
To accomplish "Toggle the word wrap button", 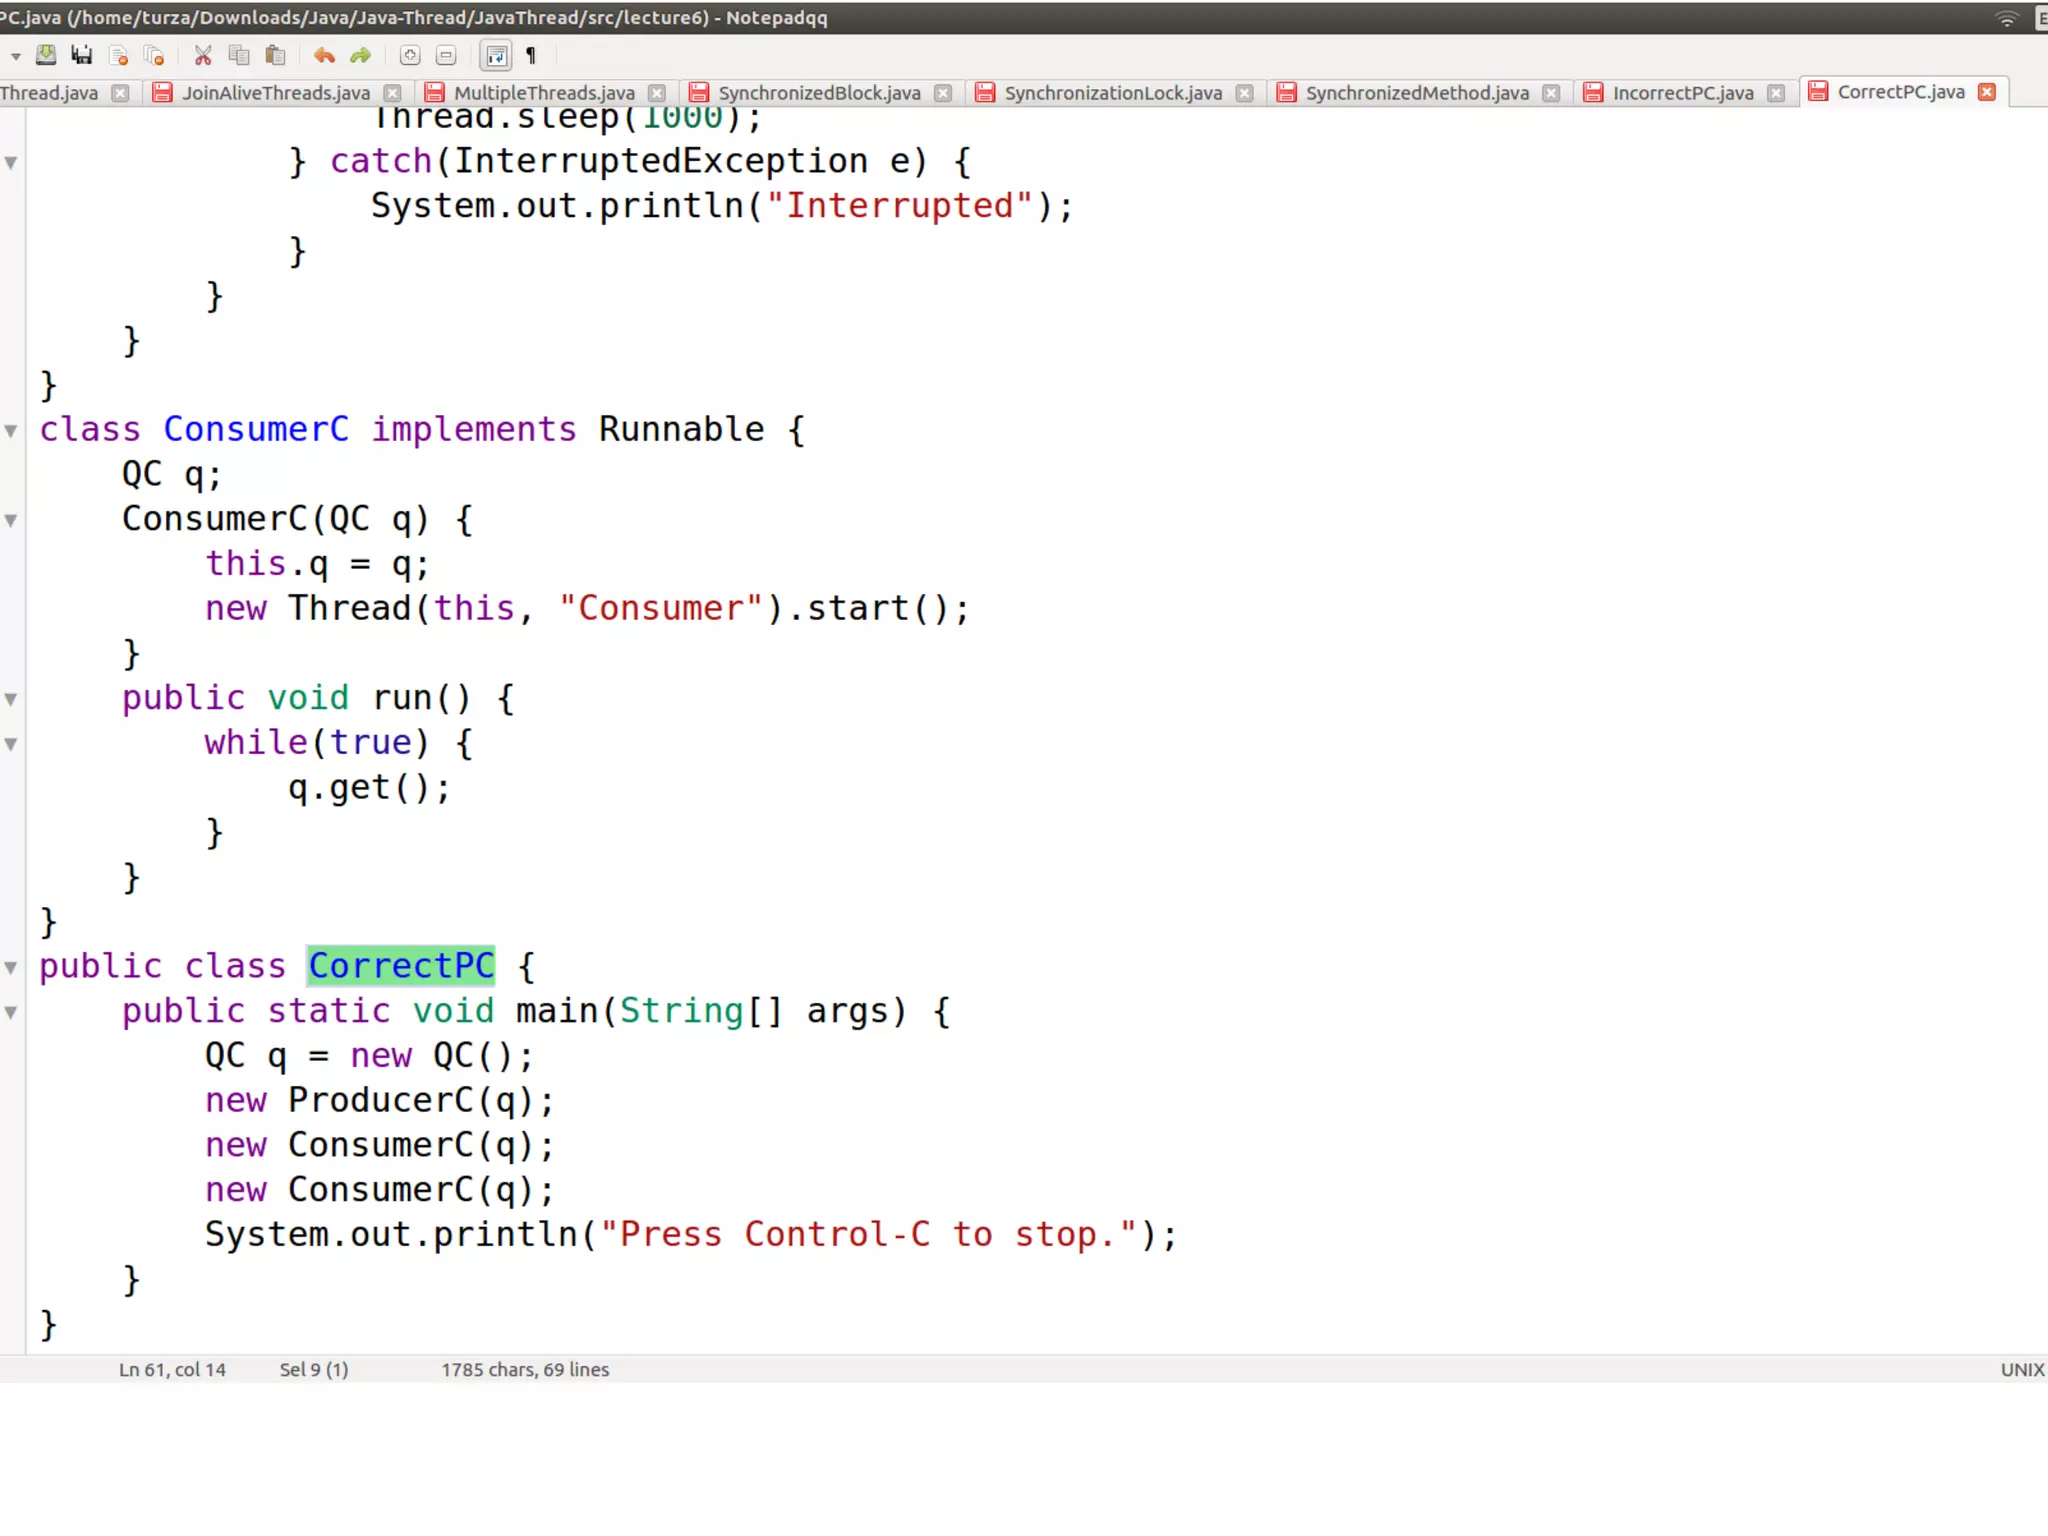I will point(496,56).
